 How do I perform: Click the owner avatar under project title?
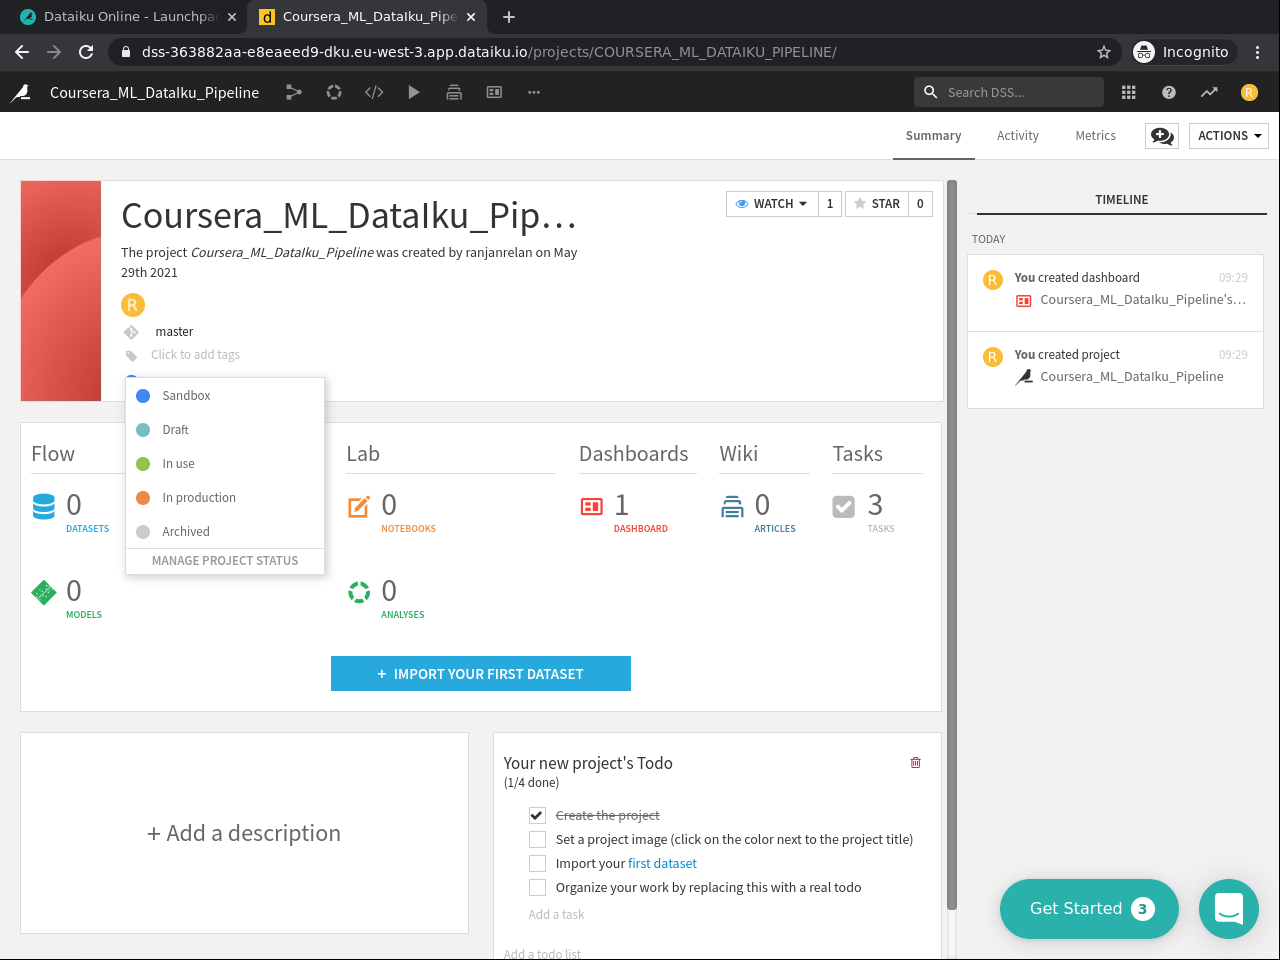(133, 305)
